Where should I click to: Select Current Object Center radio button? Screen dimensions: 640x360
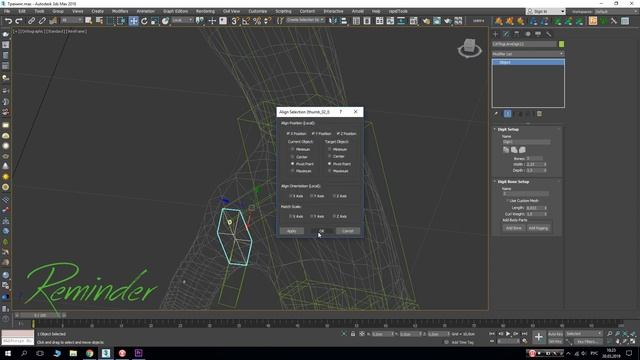(292, 157)
